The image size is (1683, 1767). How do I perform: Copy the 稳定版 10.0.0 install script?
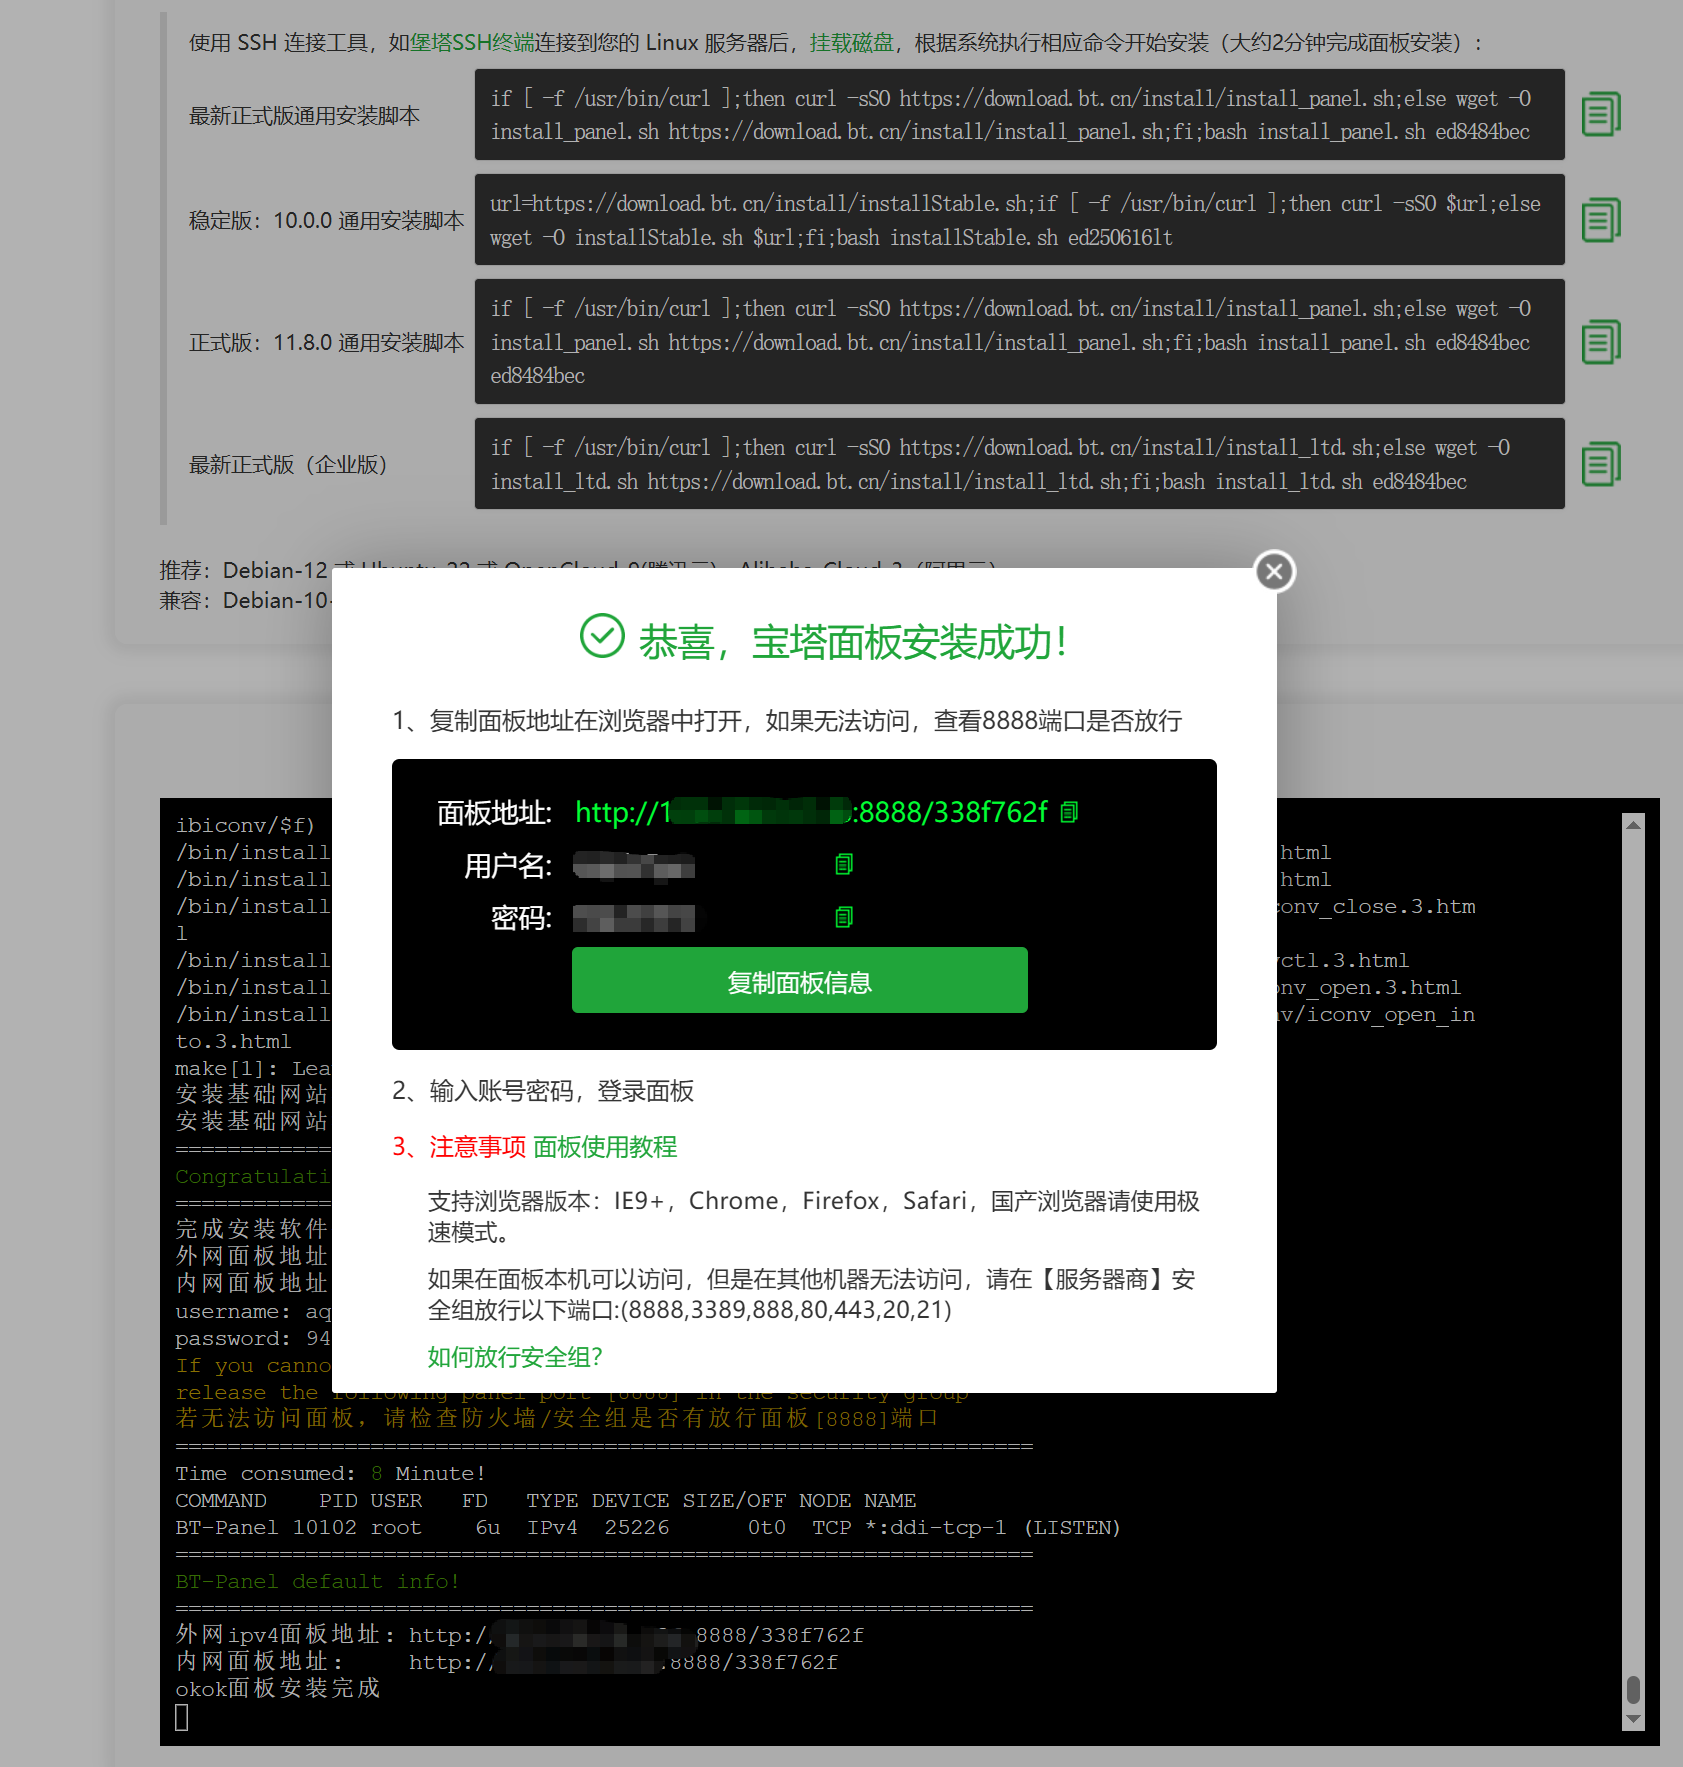coord(1601,220)
